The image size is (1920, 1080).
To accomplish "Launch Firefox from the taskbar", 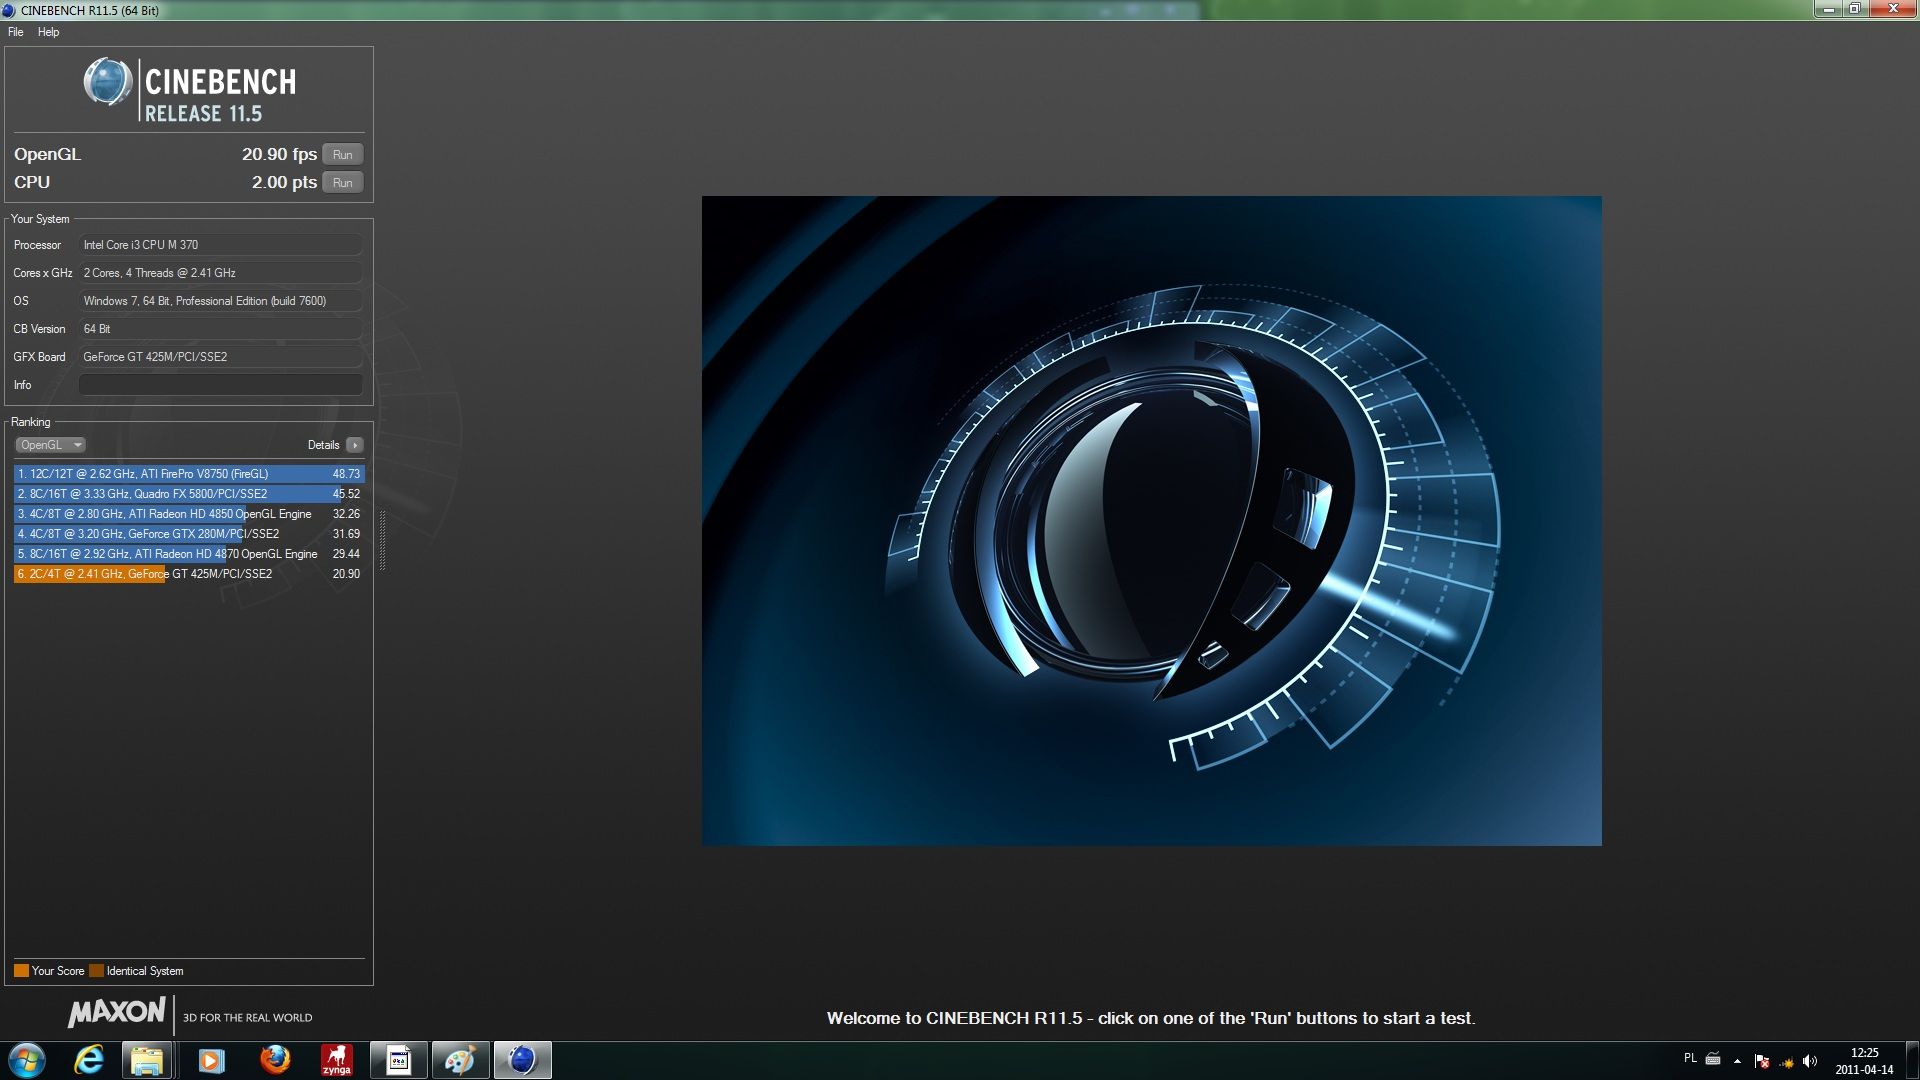I will click(274, 1060).
